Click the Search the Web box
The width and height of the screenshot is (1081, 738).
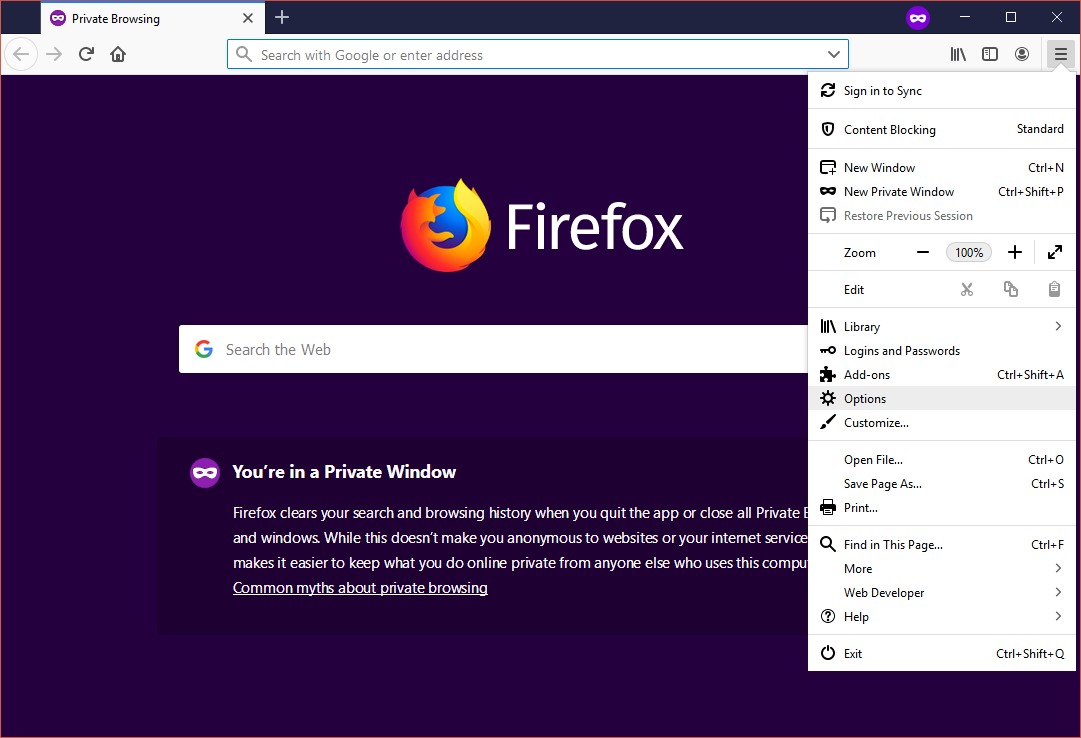click(493, 350)
